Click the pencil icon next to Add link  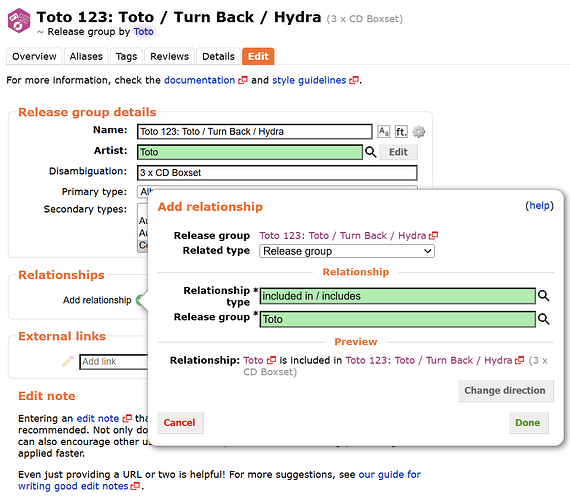[68, 361]
